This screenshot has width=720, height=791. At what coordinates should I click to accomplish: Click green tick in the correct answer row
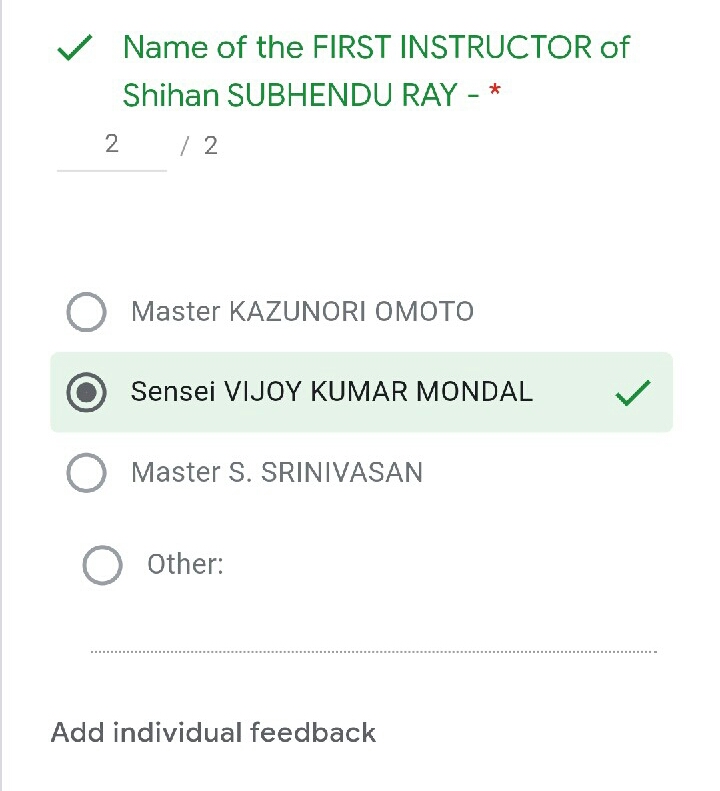pos(633,393)
